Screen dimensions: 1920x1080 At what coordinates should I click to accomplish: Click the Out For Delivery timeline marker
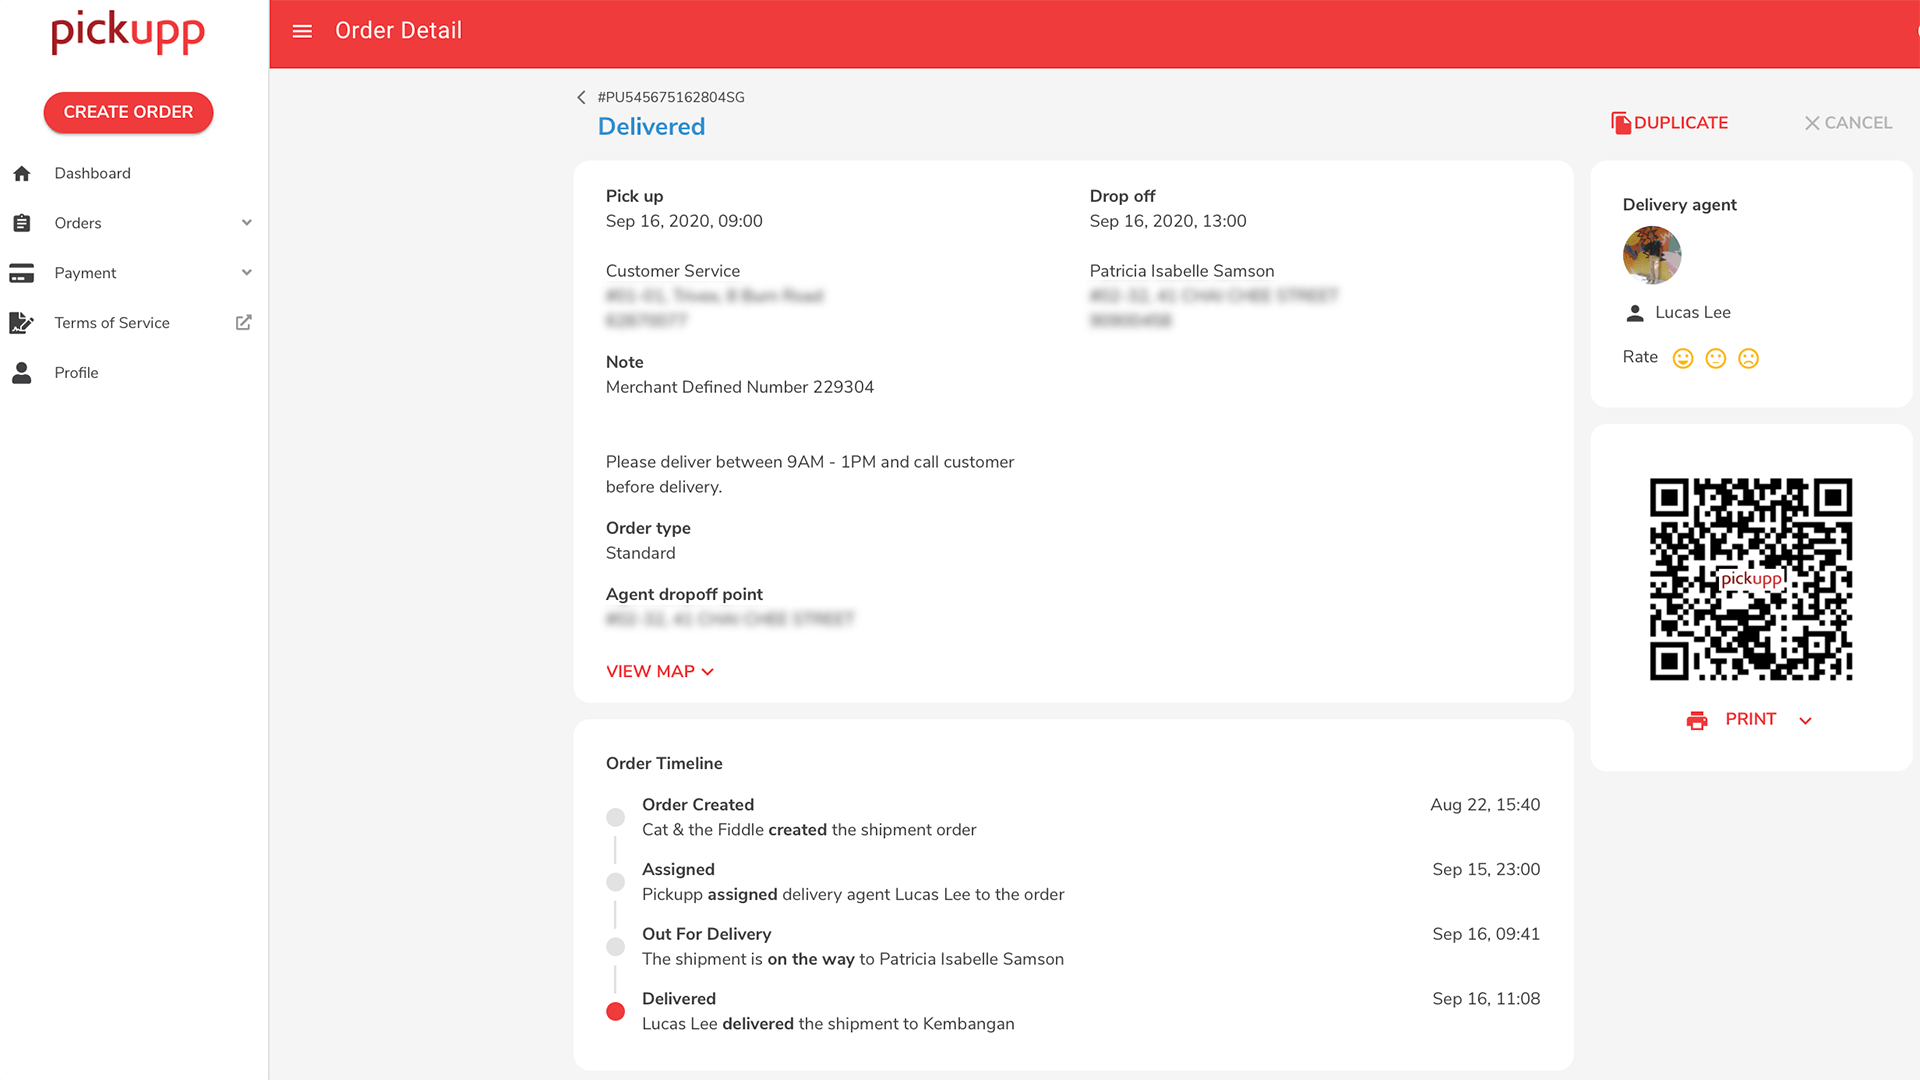616,946
